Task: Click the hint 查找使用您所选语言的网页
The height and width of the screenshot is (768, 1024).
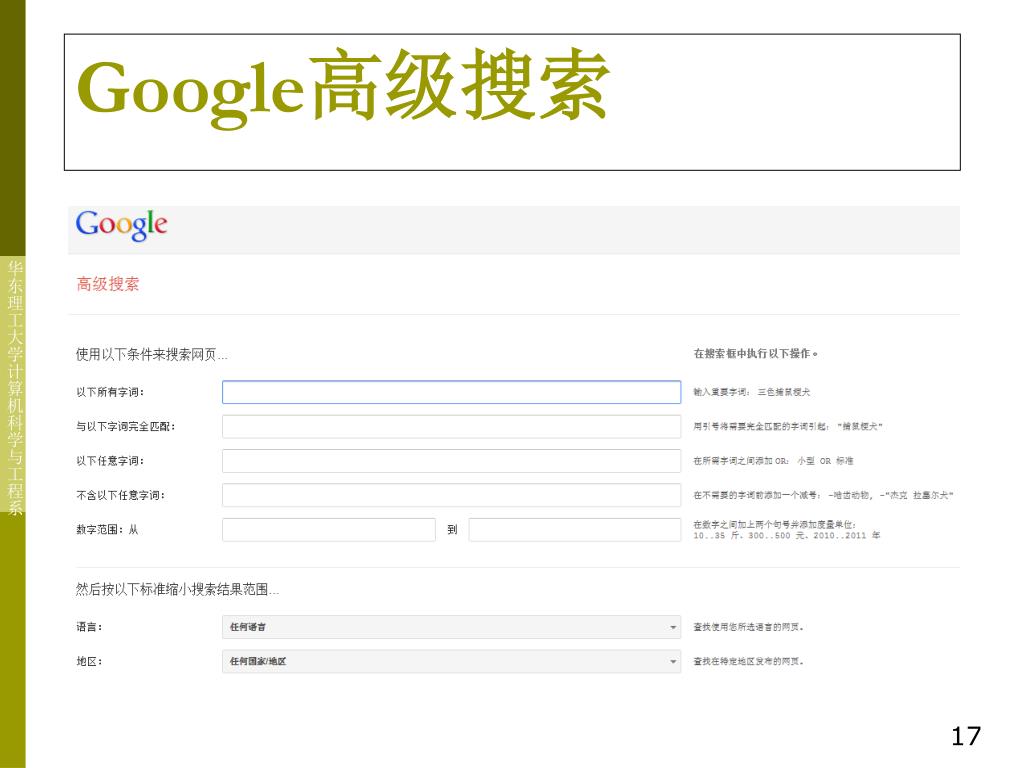Action: coord(748,627)
